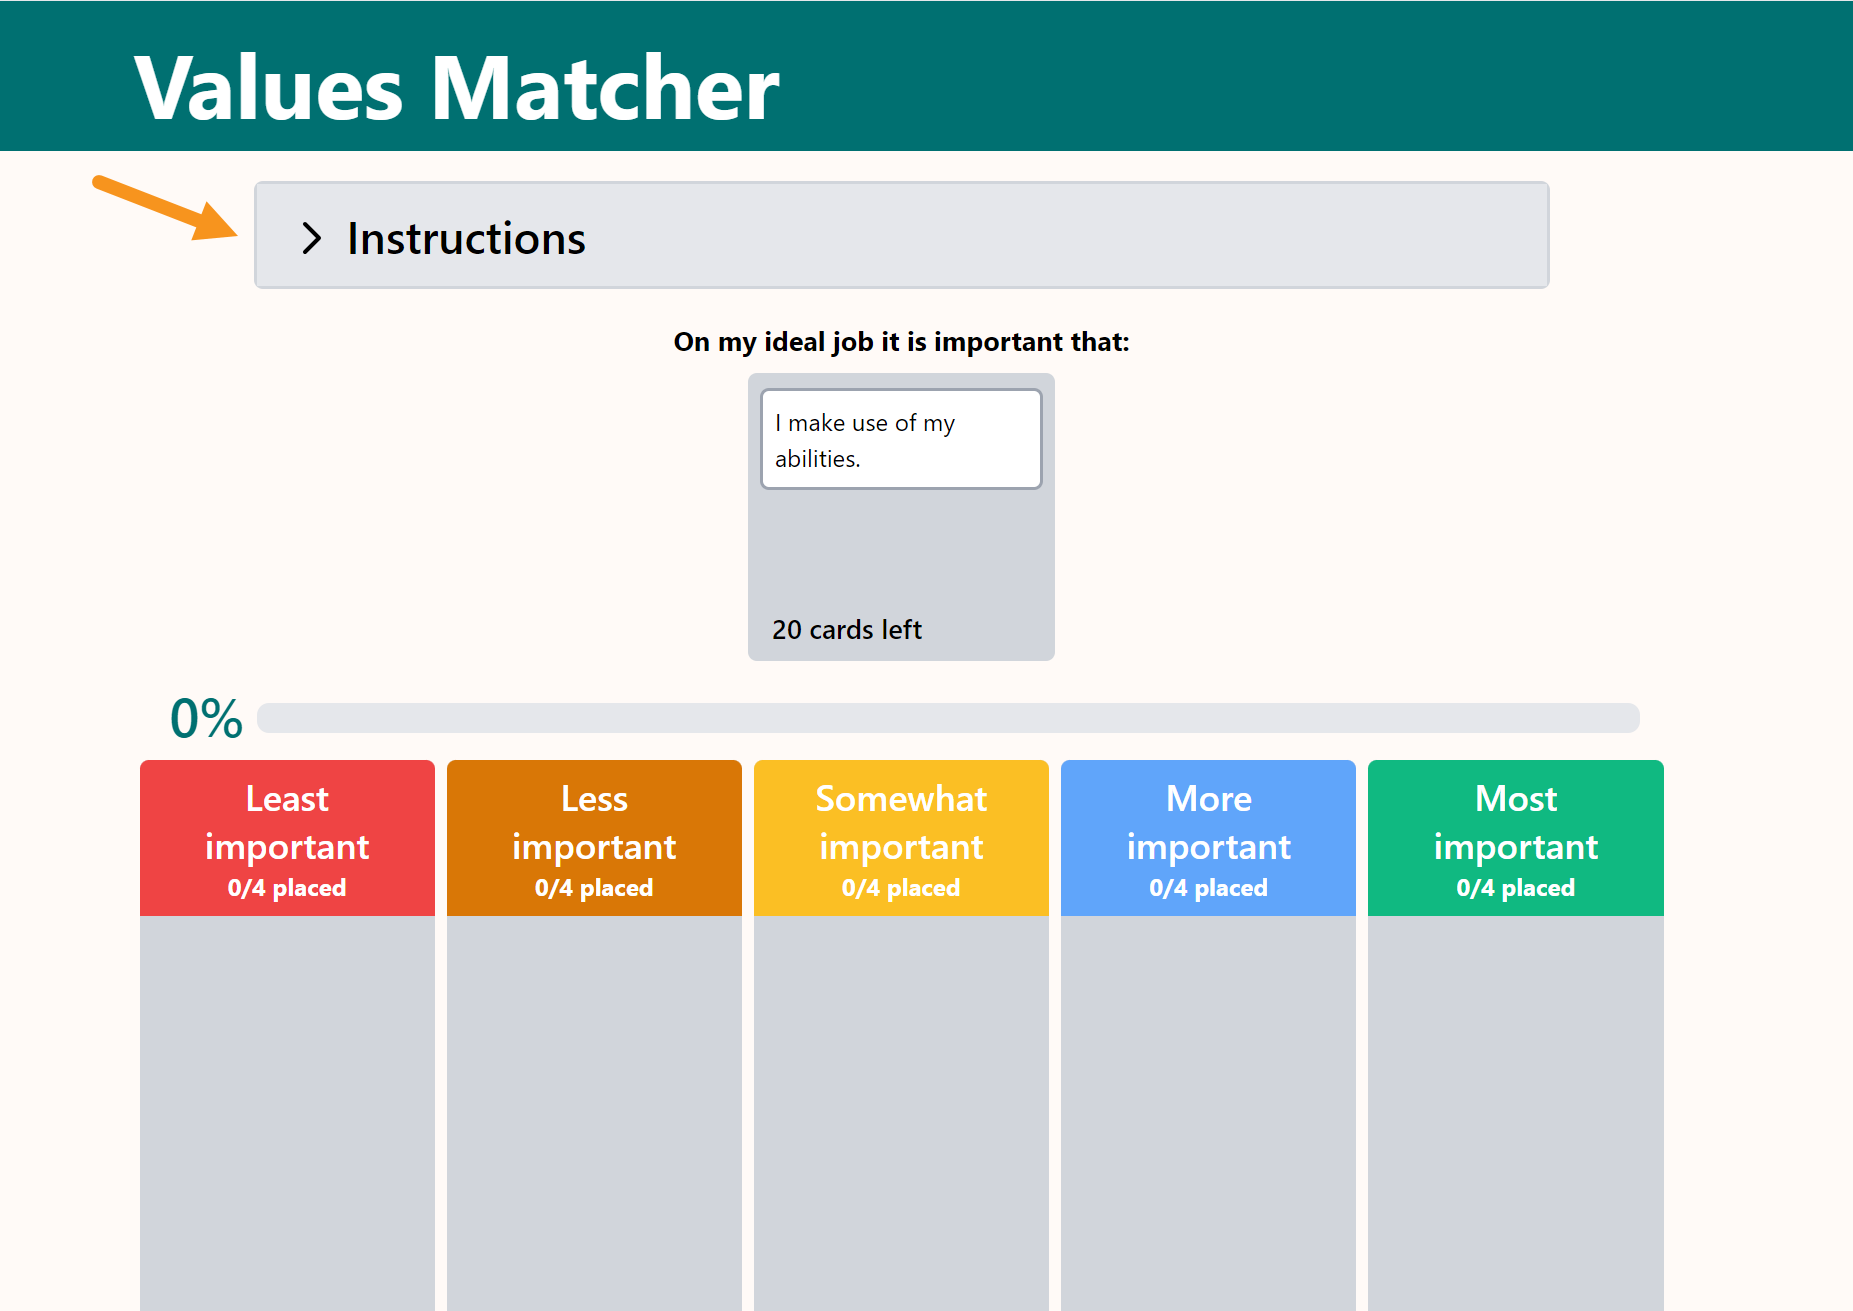The width and height of the screenshot is (1853, 1311).
Task: Click the '0/4 placed' counter under Most important
Action: coord(1516,888)
